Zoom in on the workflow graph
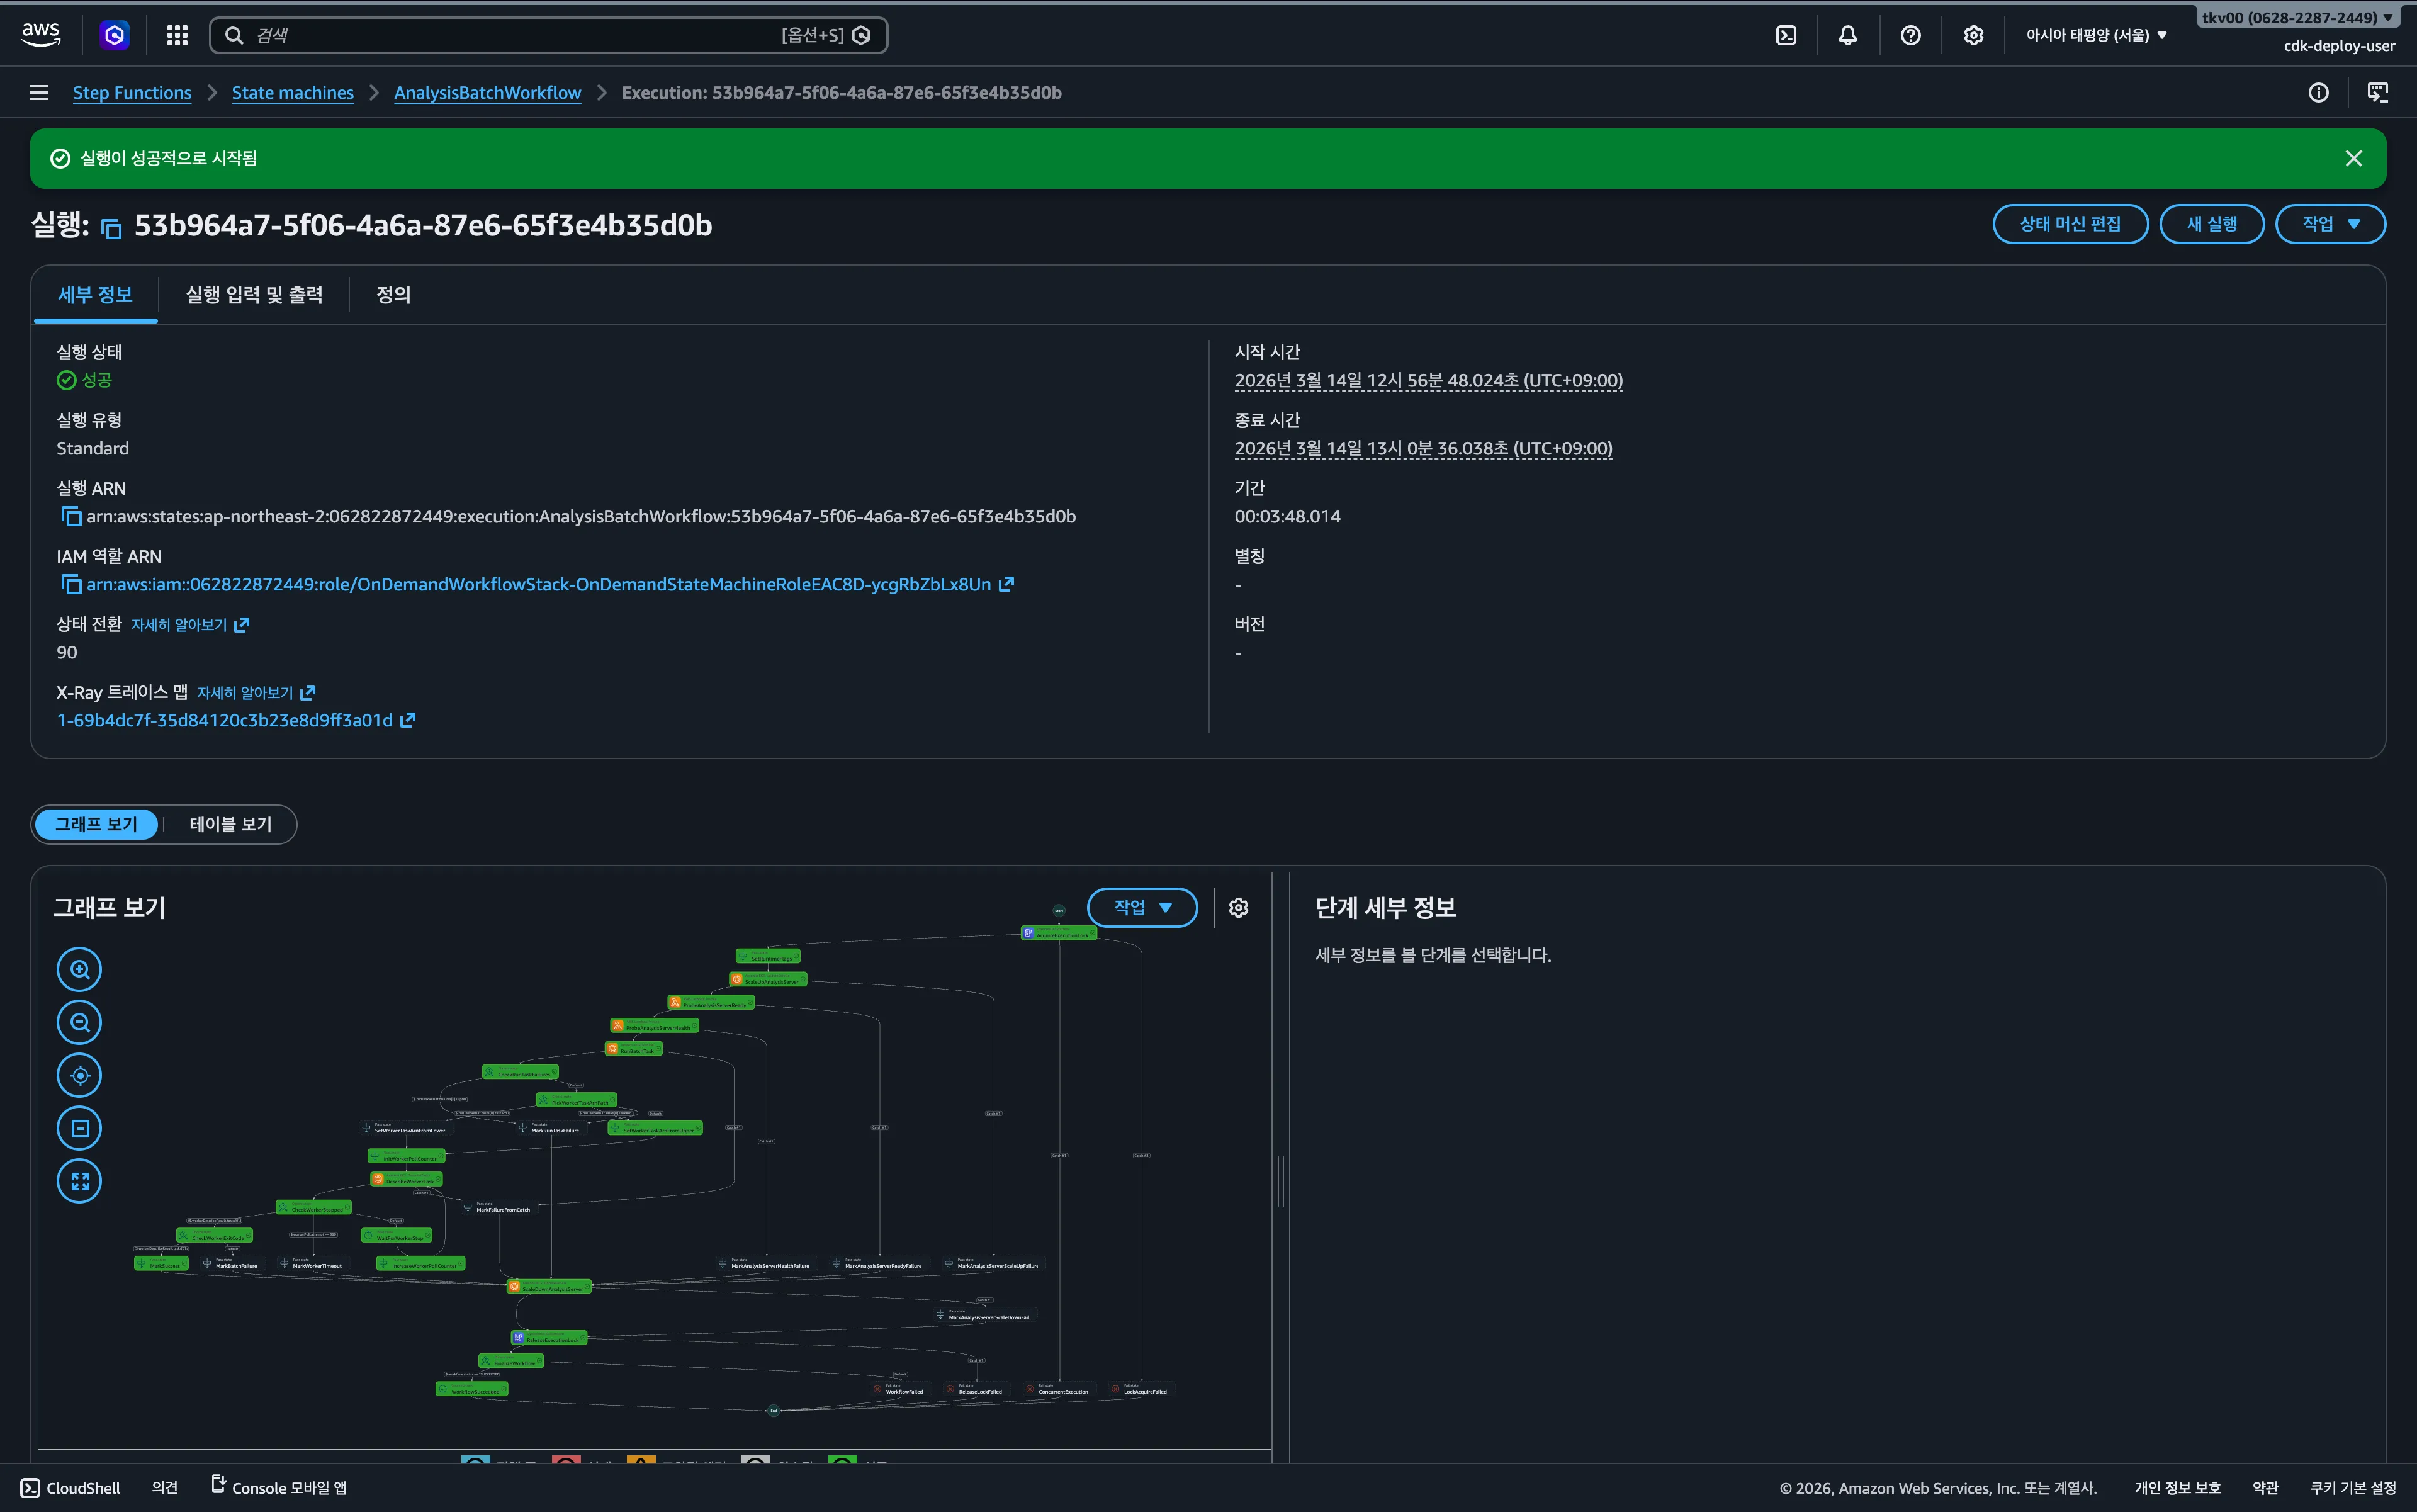 [x=80, y=969]
